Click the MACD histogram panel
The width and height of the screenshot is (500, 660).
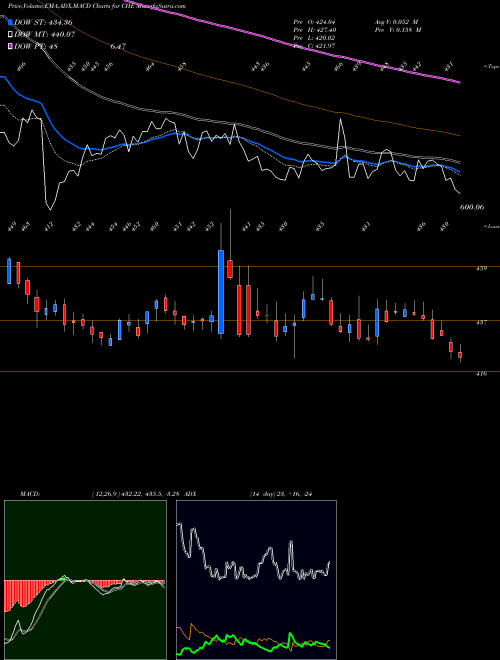(85, 580)
